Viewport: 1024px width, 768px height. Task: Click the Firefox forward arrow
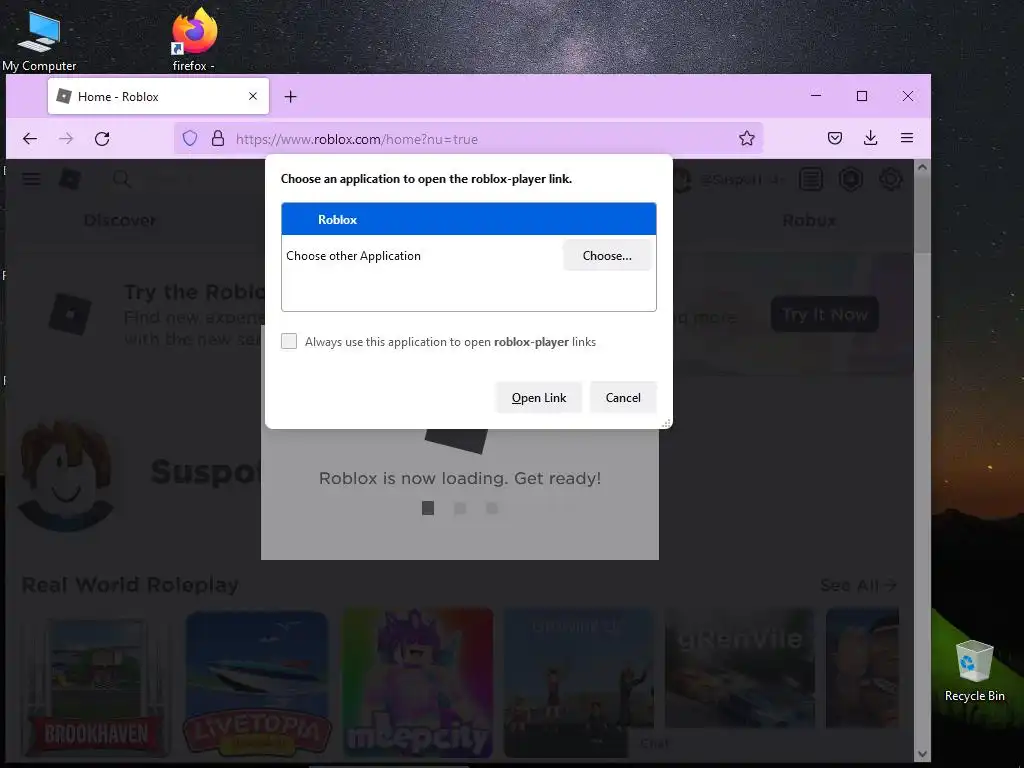[x=66, y=138]
